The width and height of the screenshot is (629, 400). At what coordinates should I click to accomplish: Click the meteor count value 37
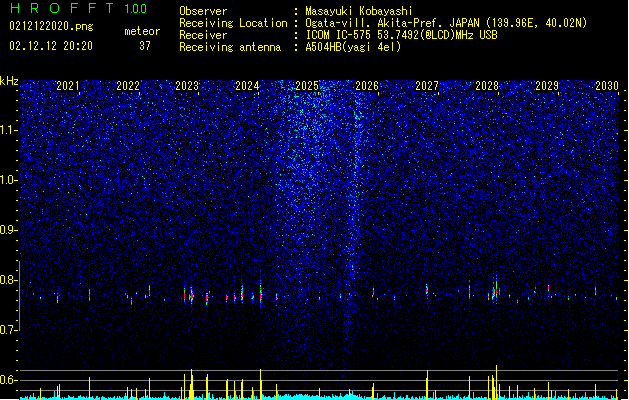pos(145,46)
